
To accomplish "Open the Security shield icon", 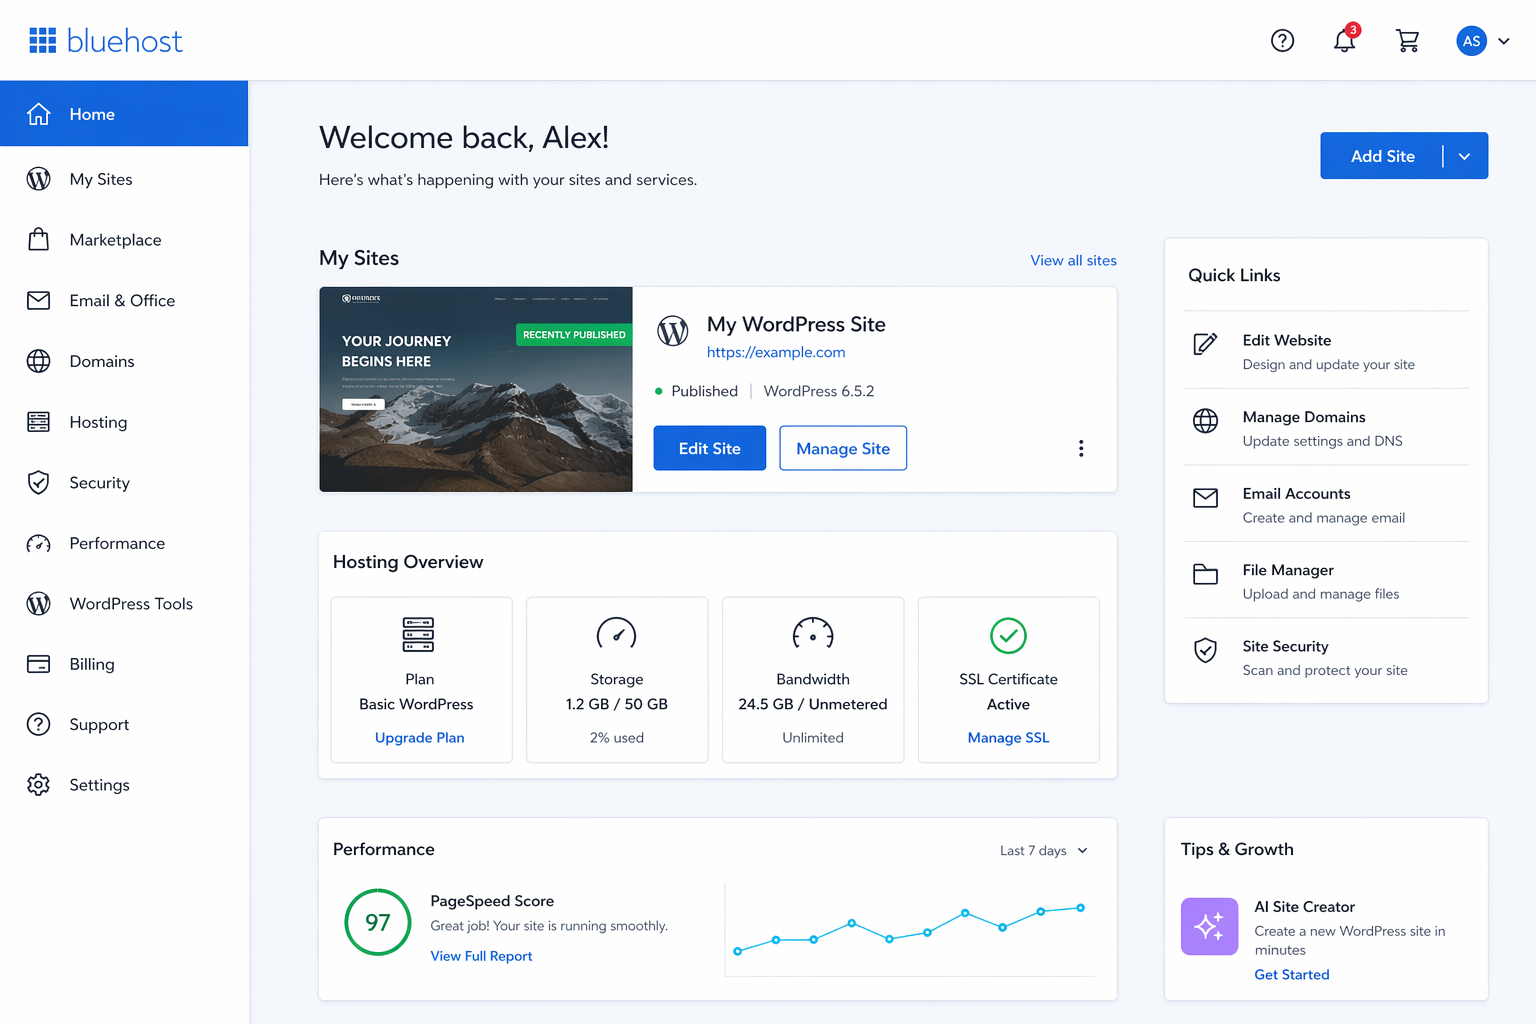I will point(38,482).
